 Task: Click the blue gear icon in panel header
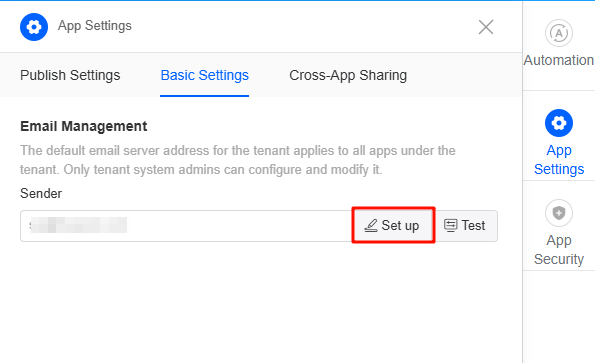click(34, 27)
